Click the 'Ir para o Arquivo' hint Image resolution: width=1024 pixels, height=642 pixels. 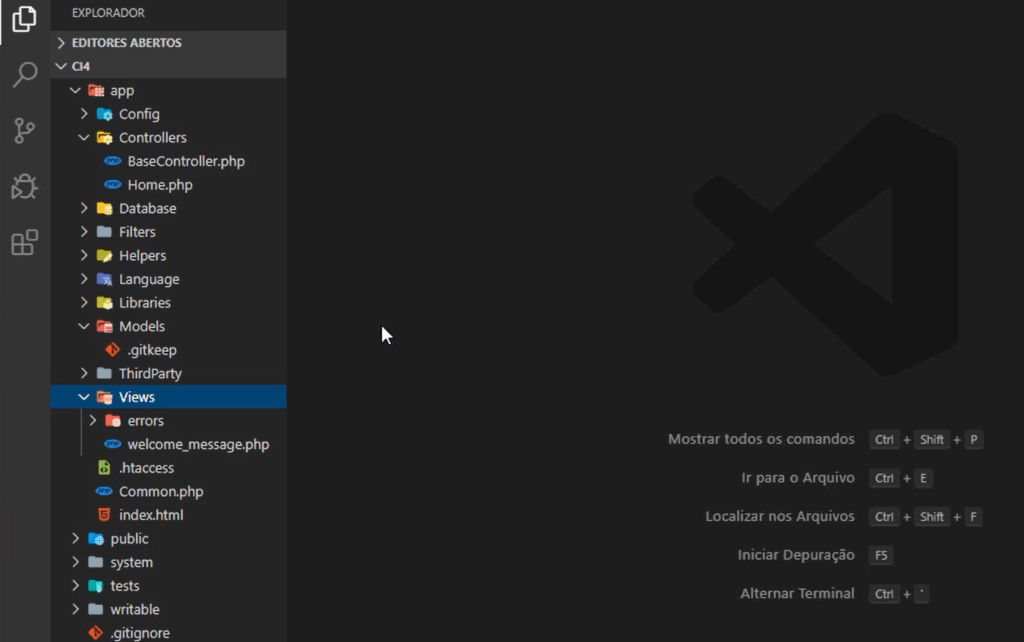(797, 477)
